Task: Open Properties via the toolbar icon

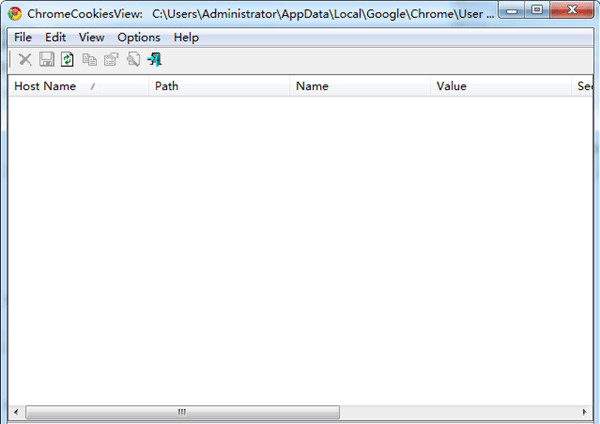Action: [111, 60]
